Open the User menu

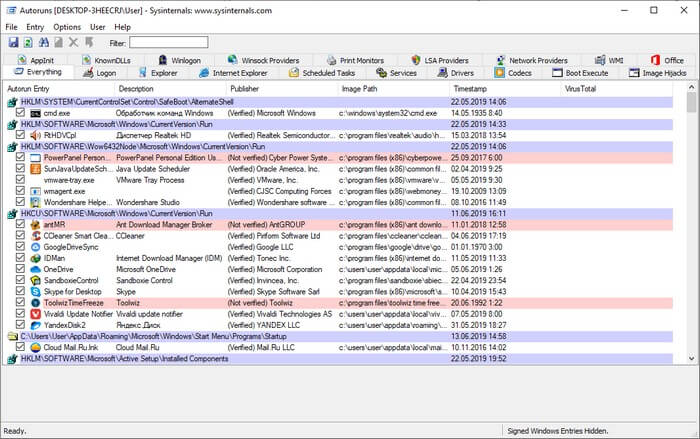click(97, 27)
